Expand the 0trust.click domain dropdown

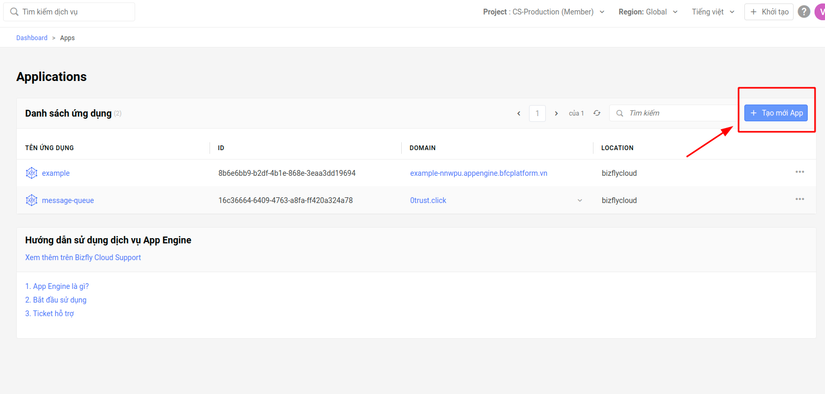click(580, 200)
